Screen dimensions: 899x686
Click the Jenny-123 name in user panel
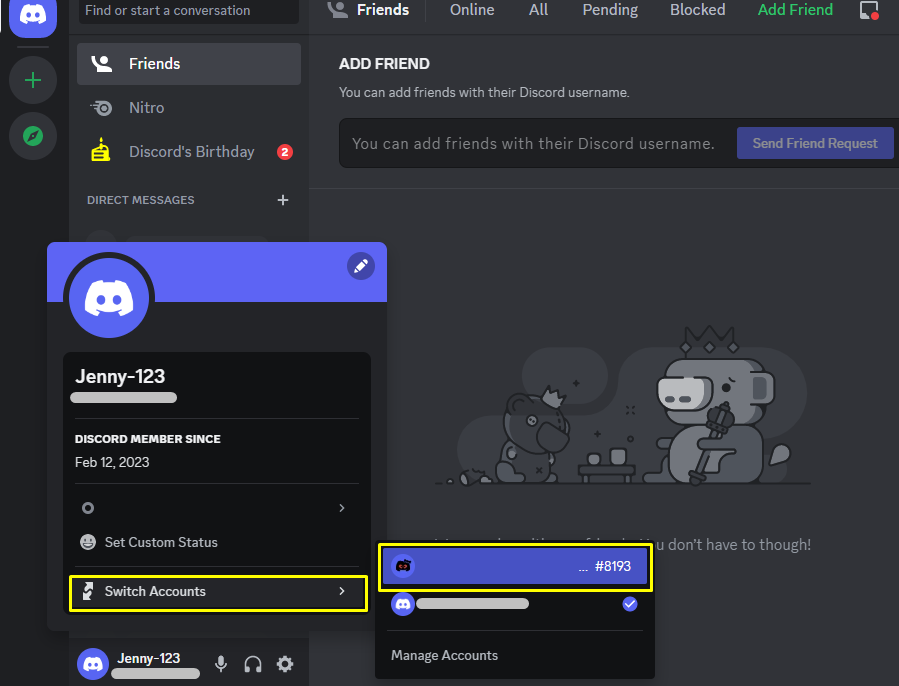(148, 658)
